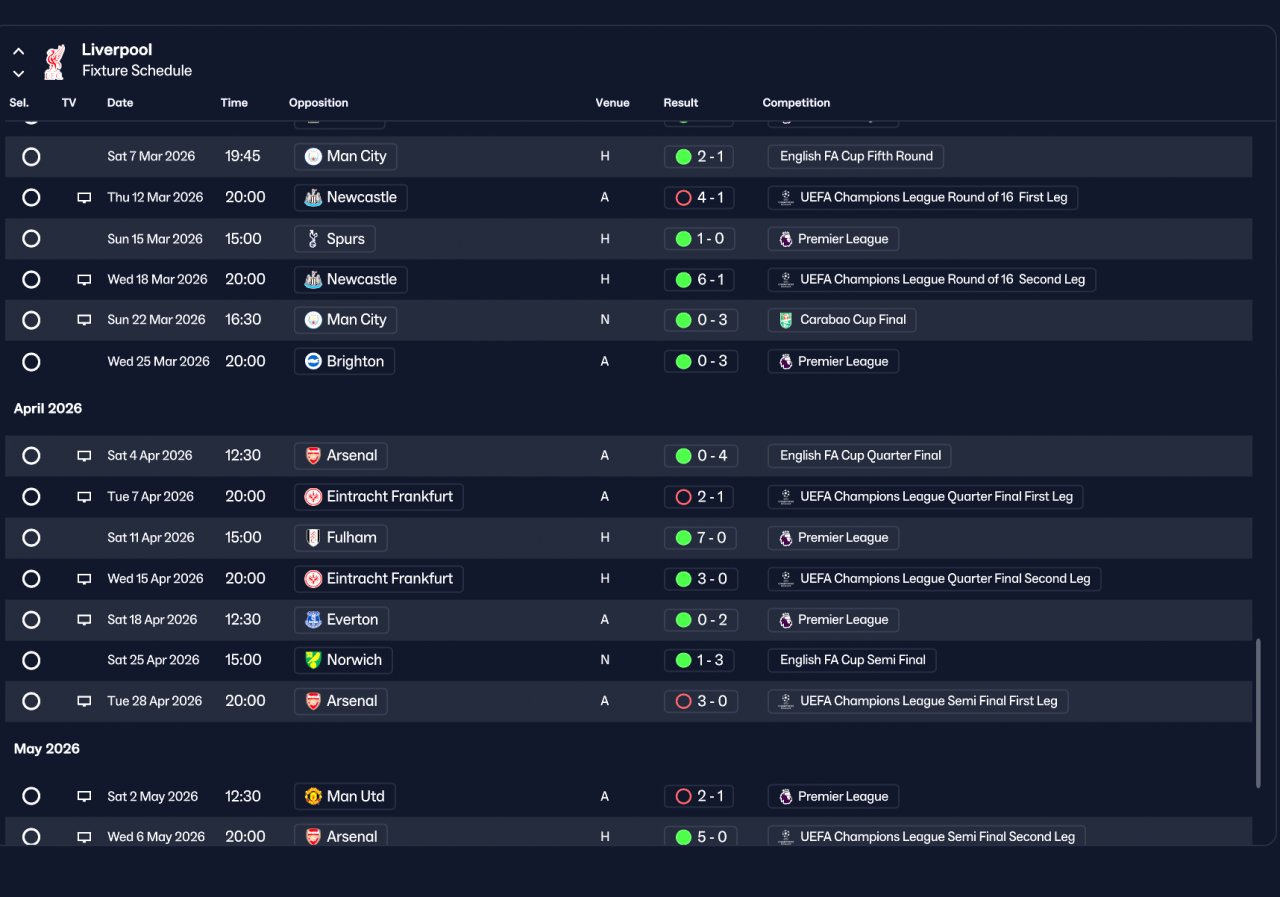The width and height of the screenshot is (1280, 897).
Task: Select the Sat 7 Mar Man City fixture radio
Action: coord(31,157)
